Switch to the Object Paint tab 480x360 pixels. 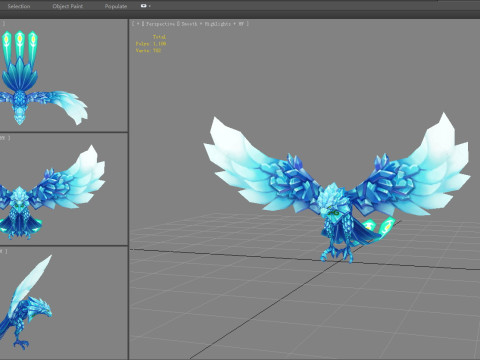pyautogui.click(x=68, y=6)
